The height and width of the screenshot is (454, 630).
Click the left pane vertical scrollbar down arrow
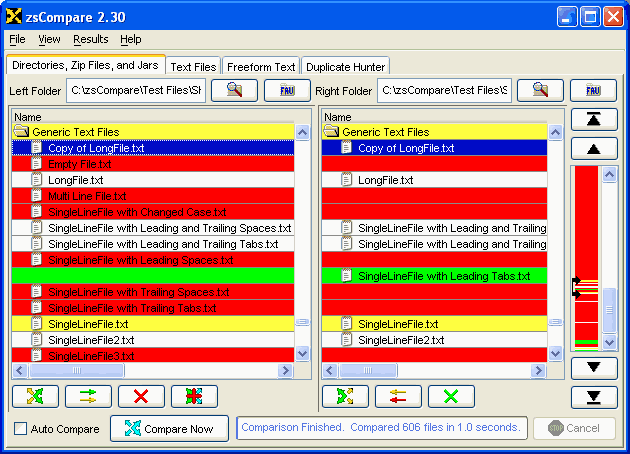point(303,354)
